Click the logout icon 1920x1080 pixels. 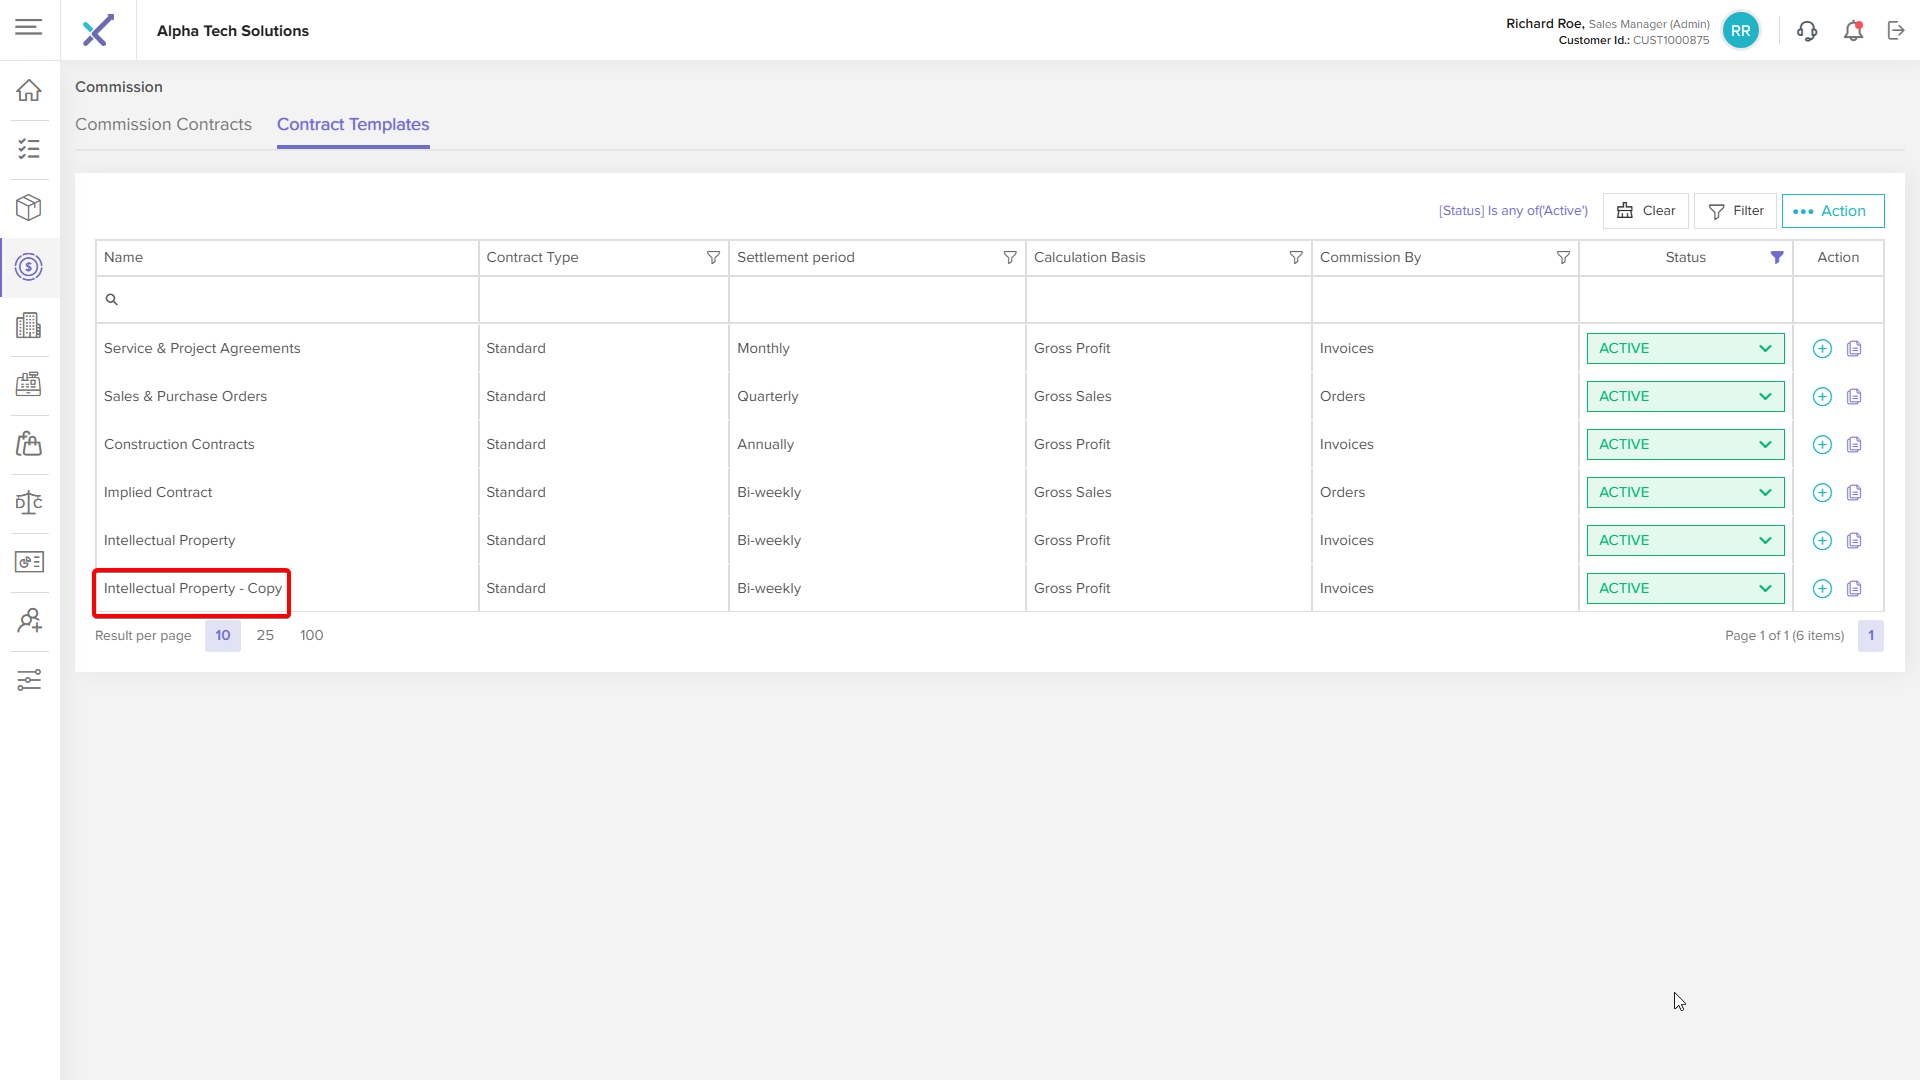coord(1896,31)
